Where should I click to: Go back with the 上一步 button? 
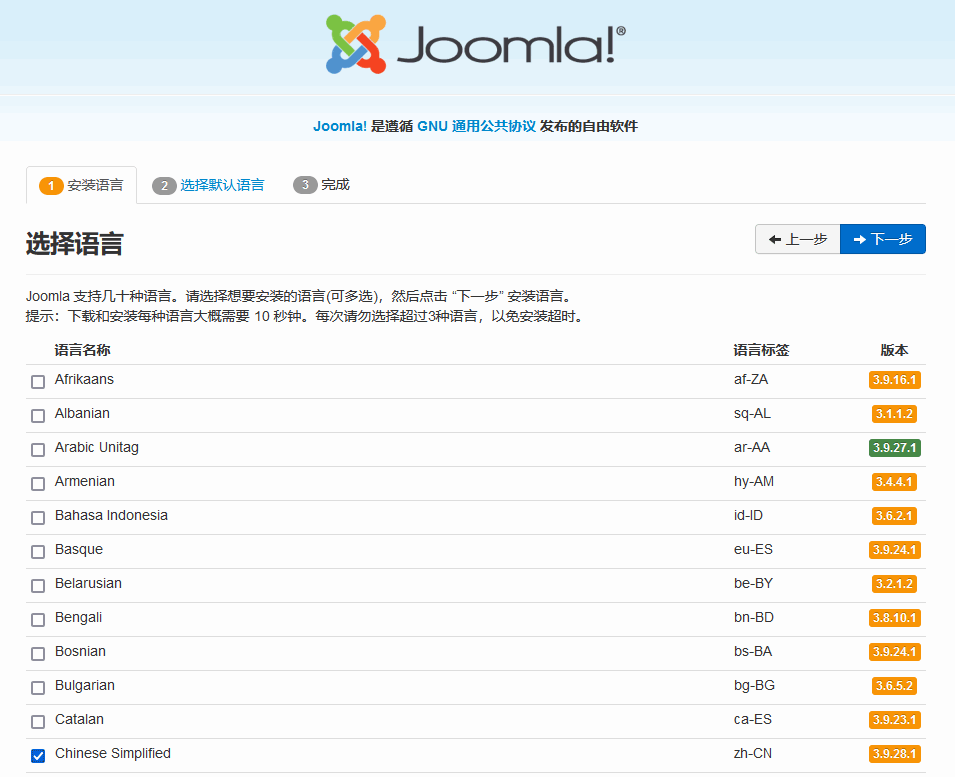[797, 239]
